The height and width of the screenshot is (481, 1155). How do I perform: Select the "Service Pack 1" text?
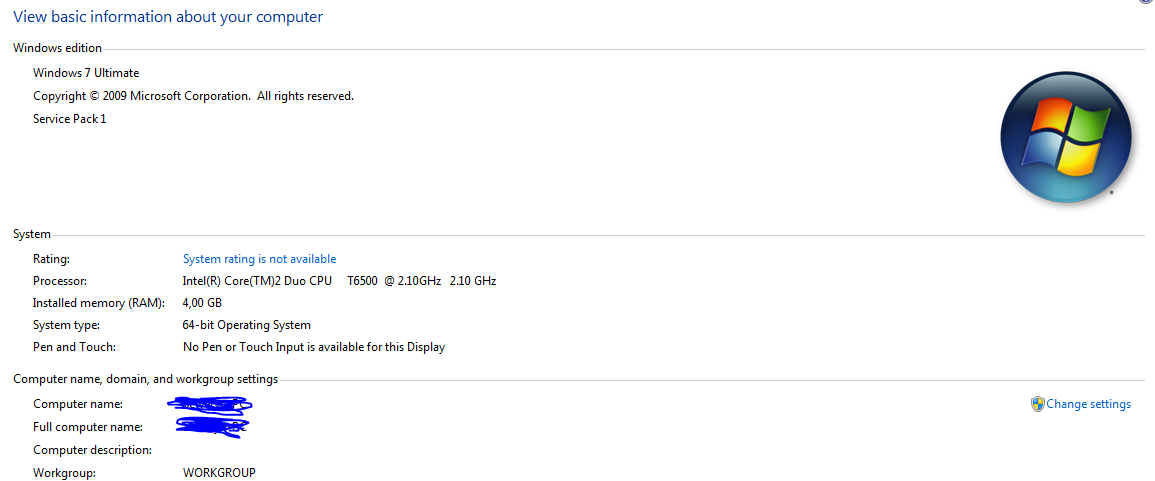(x=70, y=119)
